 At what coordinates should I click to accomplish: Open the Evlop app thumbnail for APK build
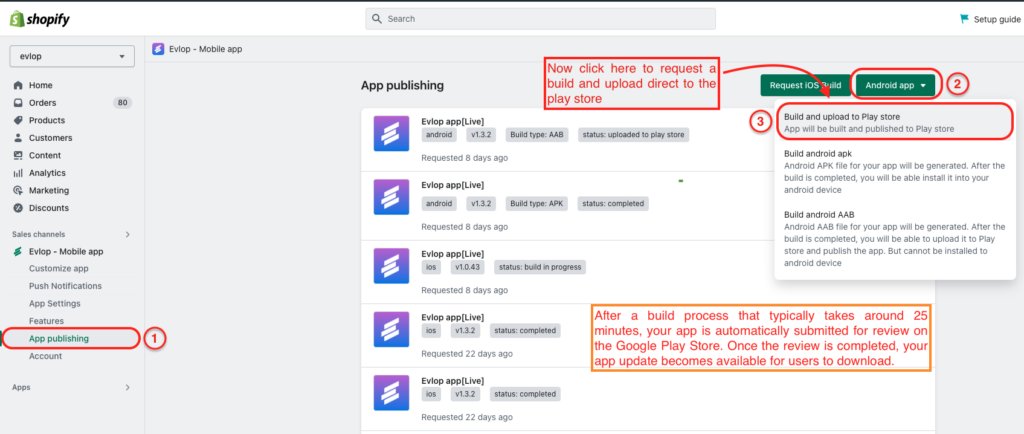click(391, 197)
